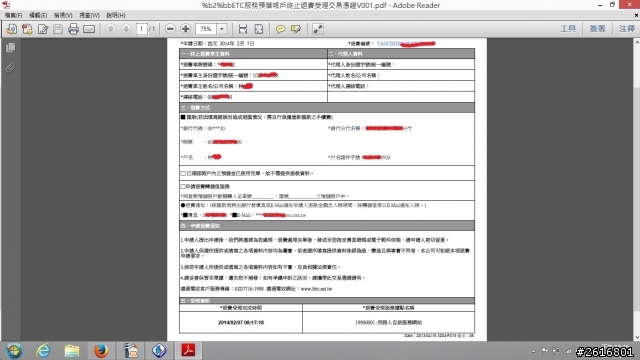Click the Adobe Reader title bar icon
The width and height of the screenshot is (640, 360).
point(6,5)
